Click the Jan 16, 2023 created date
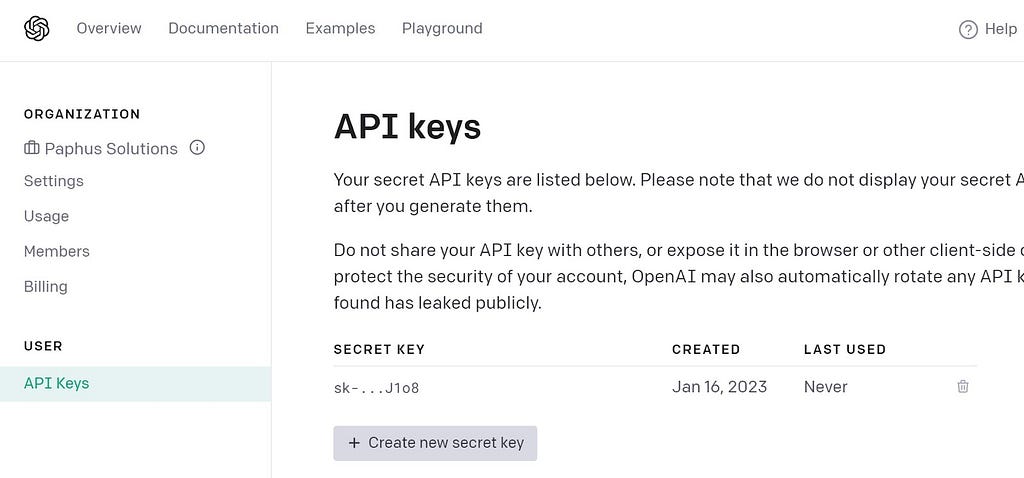The width and height of the screenshot is (1024, 478). (x=719, y=387)
